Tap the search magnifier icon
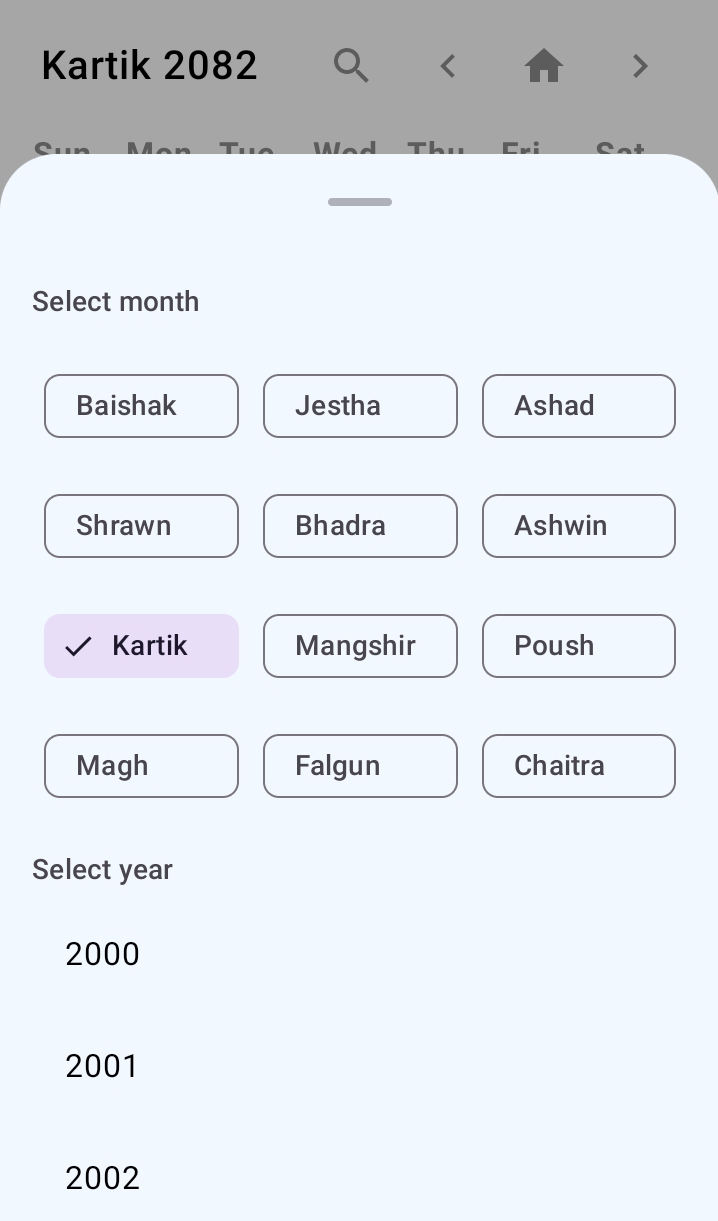Screen dimensions: 718x1221 click(351, 66)
